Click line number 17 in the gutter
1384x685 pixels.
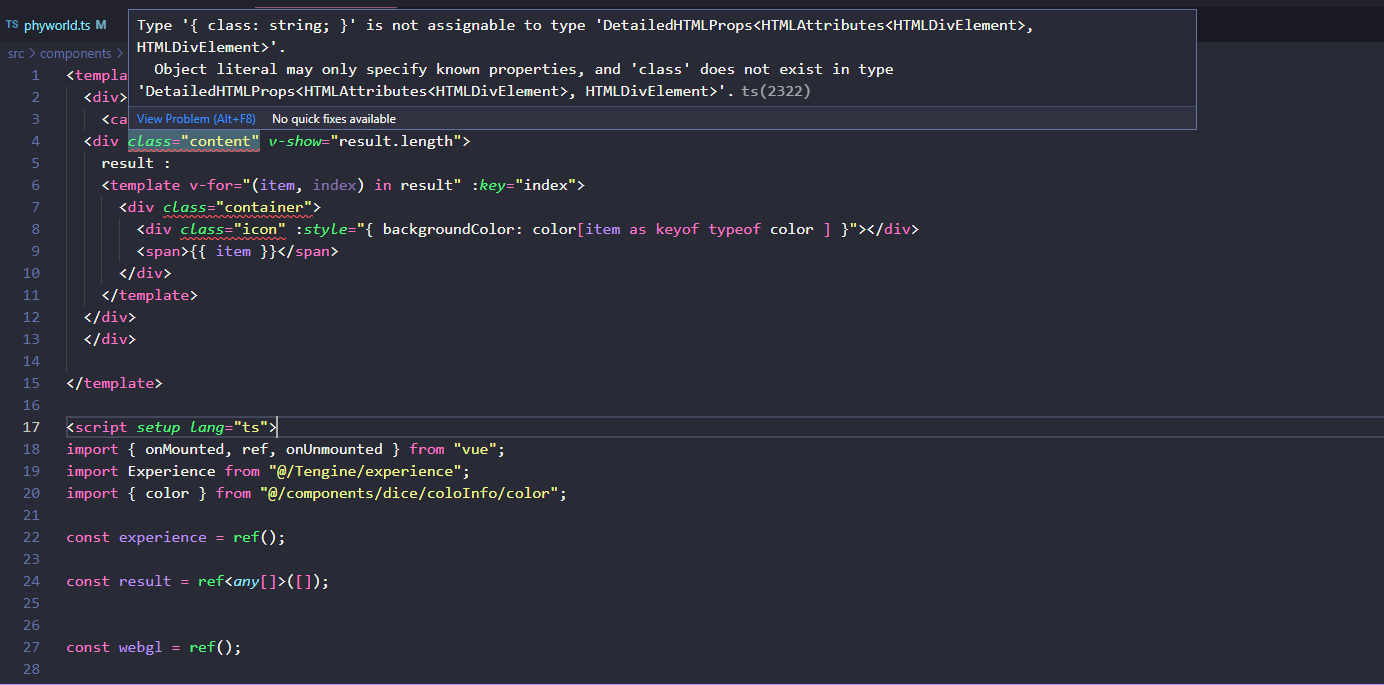point(31,426)
